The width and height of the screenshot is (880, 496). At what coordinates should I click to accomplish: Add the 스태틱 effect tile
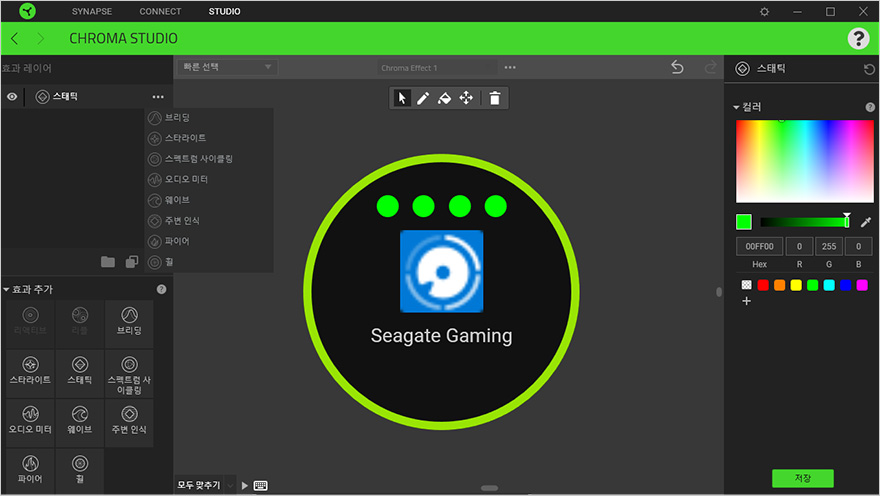click(80, 373)
